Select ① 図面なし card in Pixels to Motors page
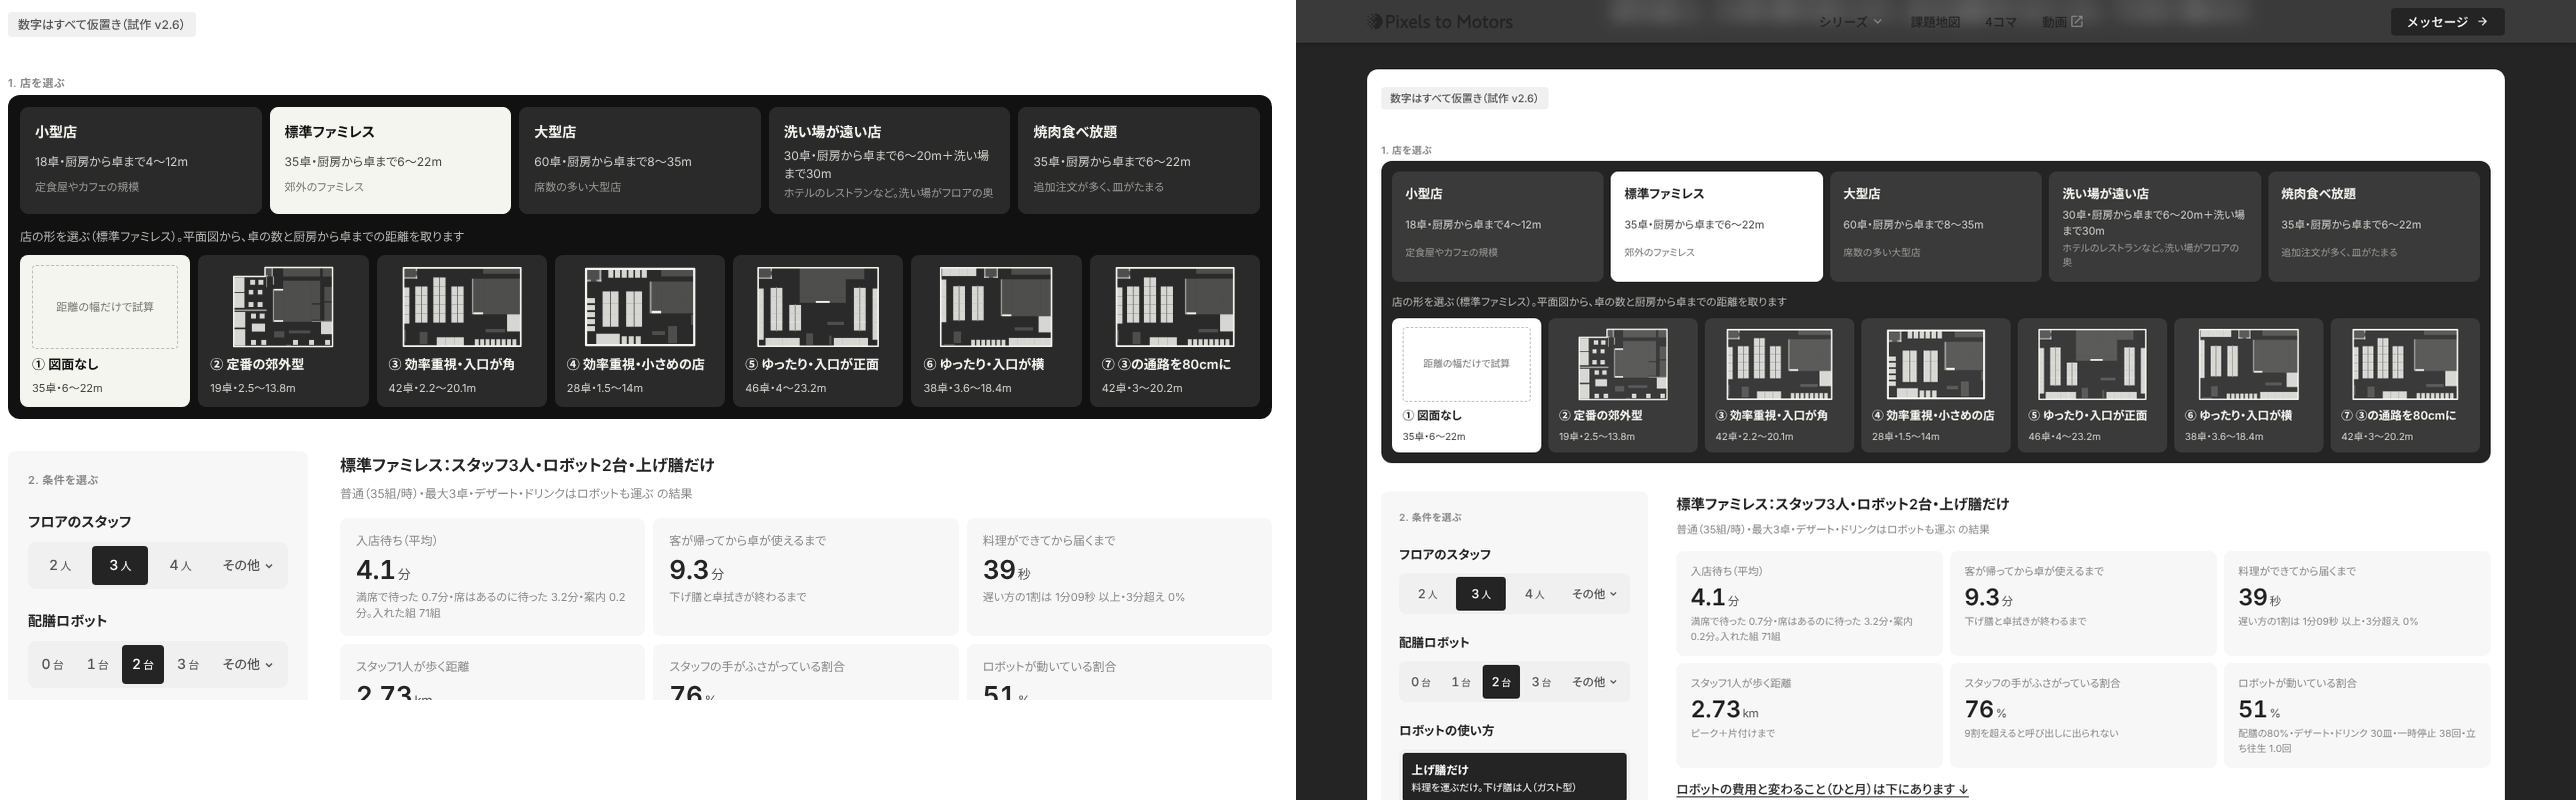2576x800 pixels. [x=1466, y=385]
